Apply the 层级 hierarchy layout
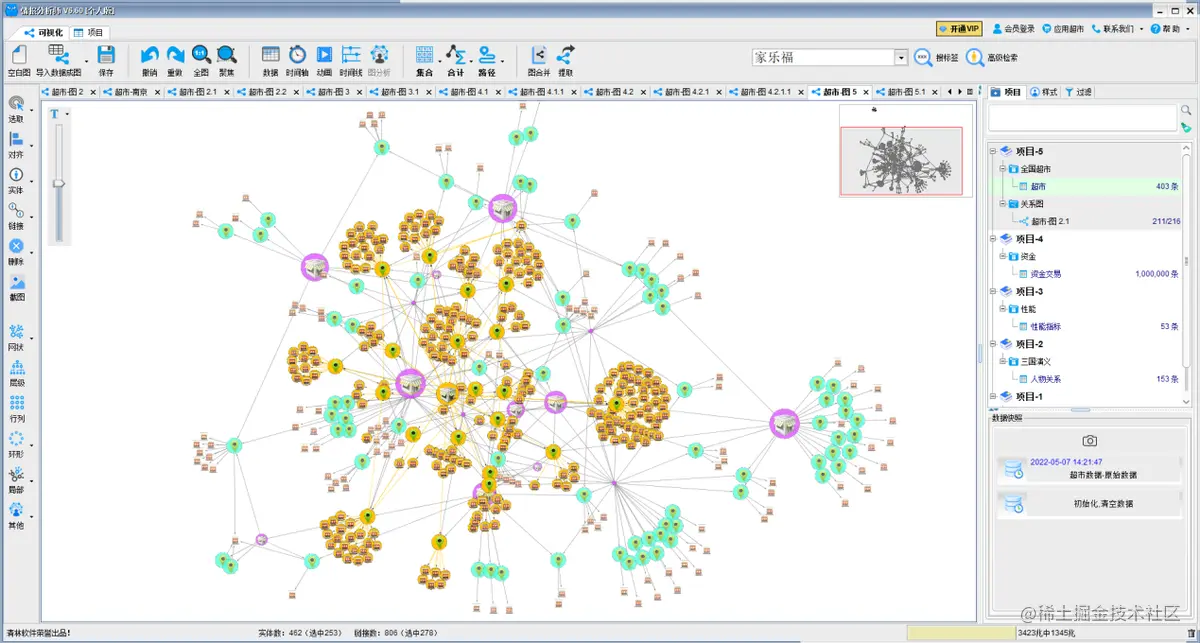Screen dimensions: 1200x643 click(x=16, y=368)
